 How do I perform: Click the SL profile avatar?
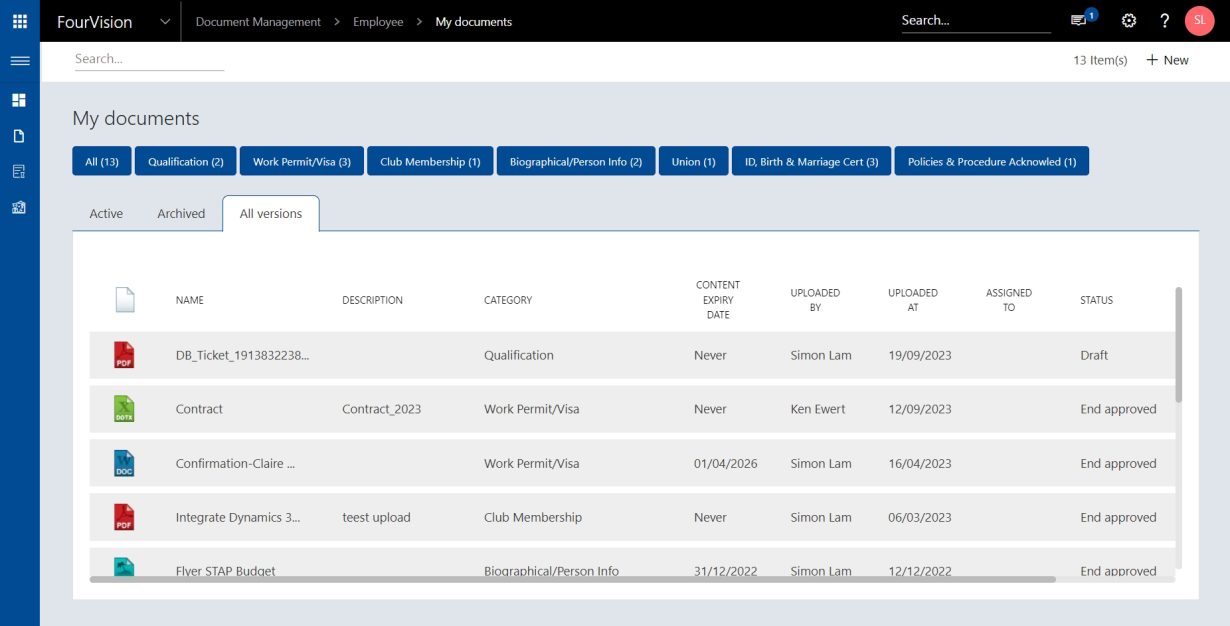click(x=1199, y=20)
